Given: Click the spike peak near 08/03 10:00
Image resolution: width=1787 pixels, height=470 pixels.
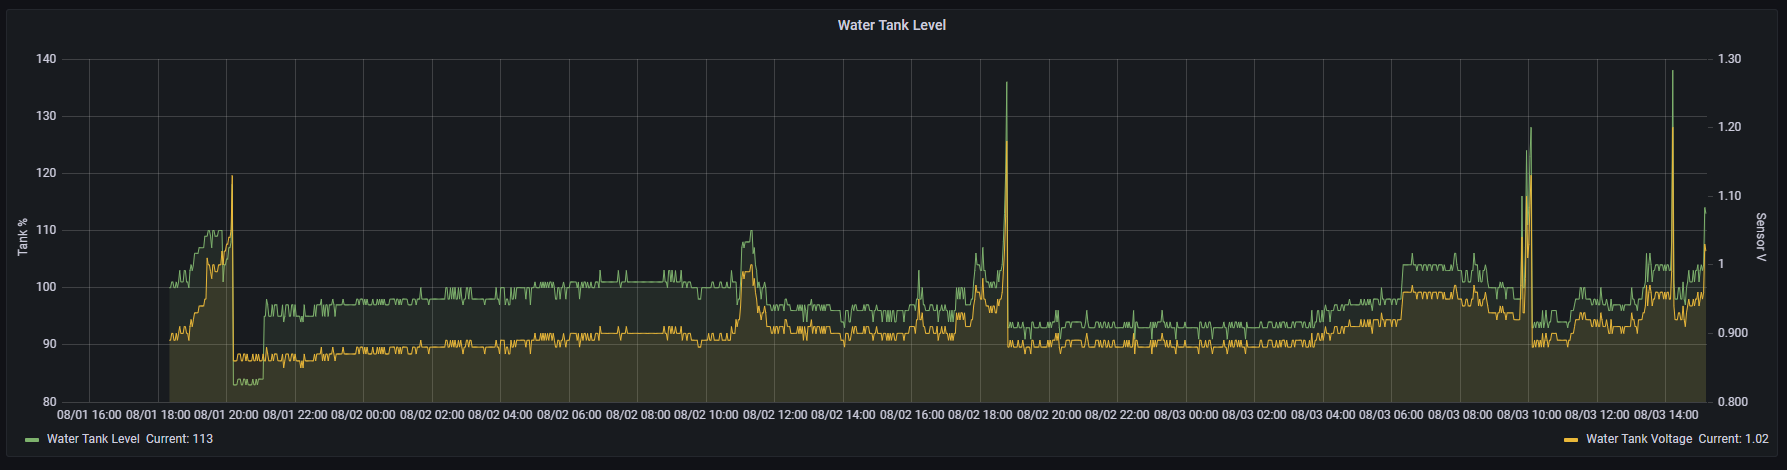Looking at the screenshot, I should pos(1530,128).
